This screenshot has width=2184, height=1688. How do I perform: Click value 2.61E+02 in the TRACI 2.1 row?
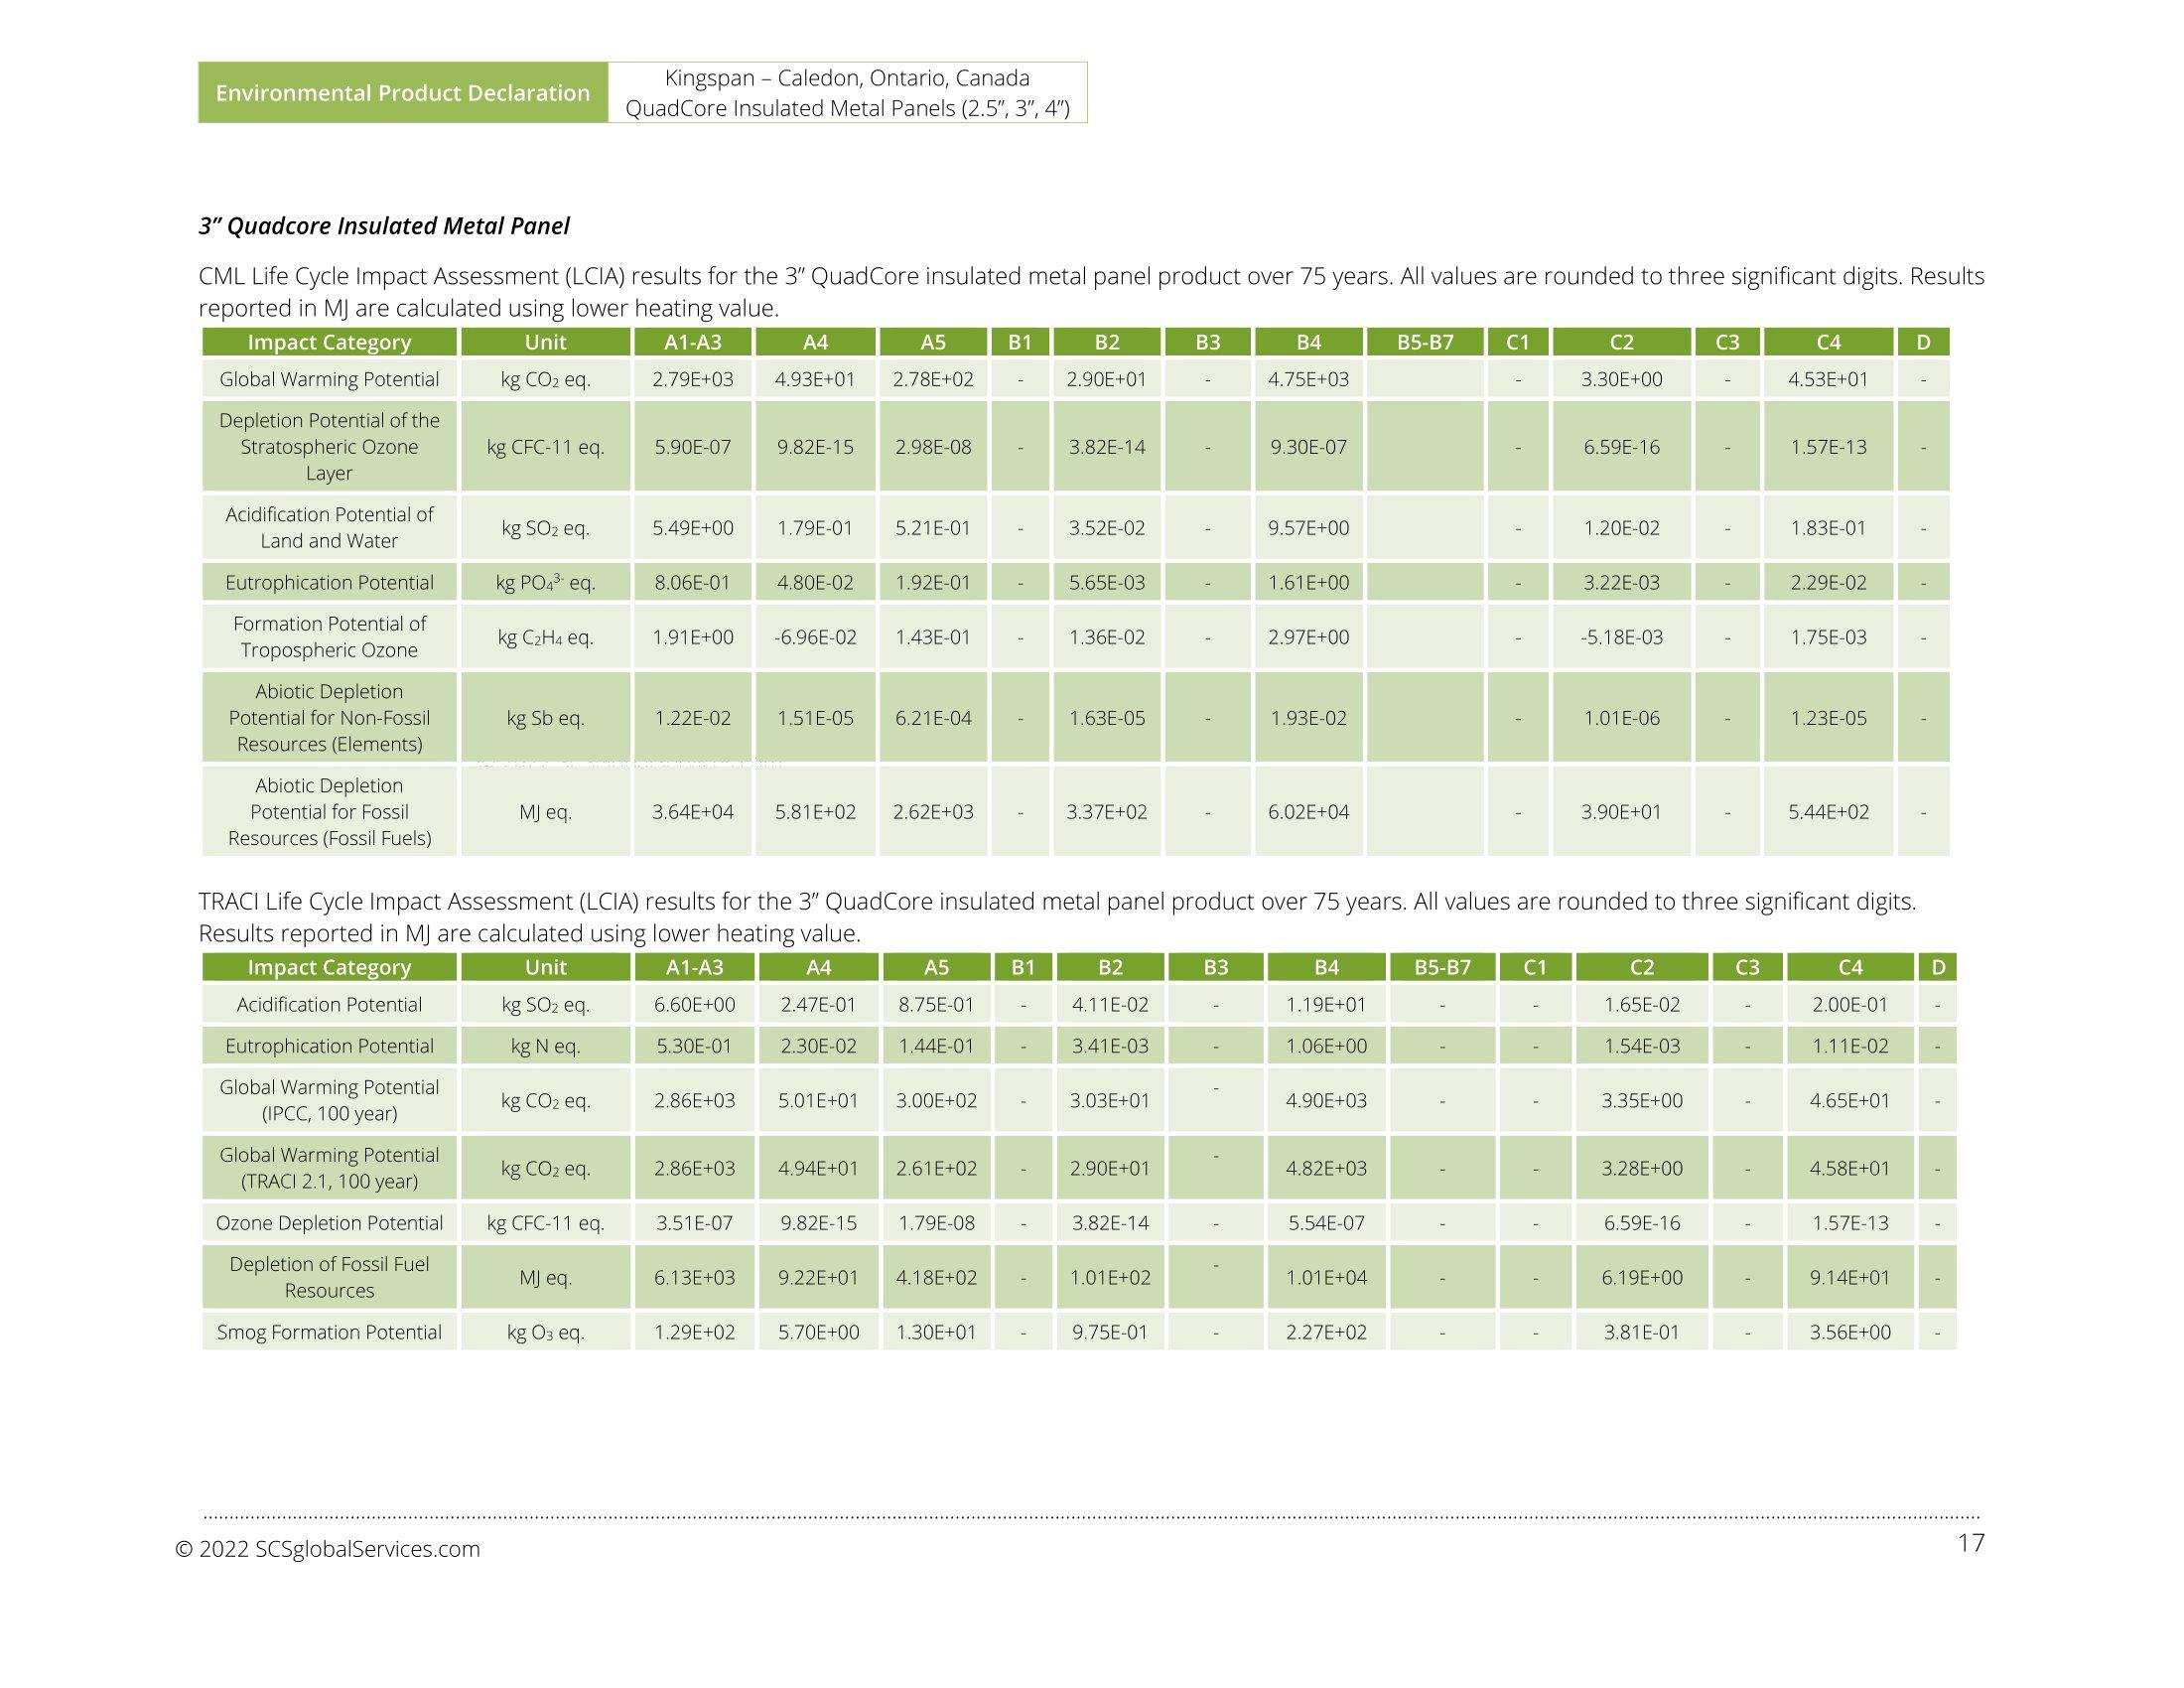(x=936, y=1168)
